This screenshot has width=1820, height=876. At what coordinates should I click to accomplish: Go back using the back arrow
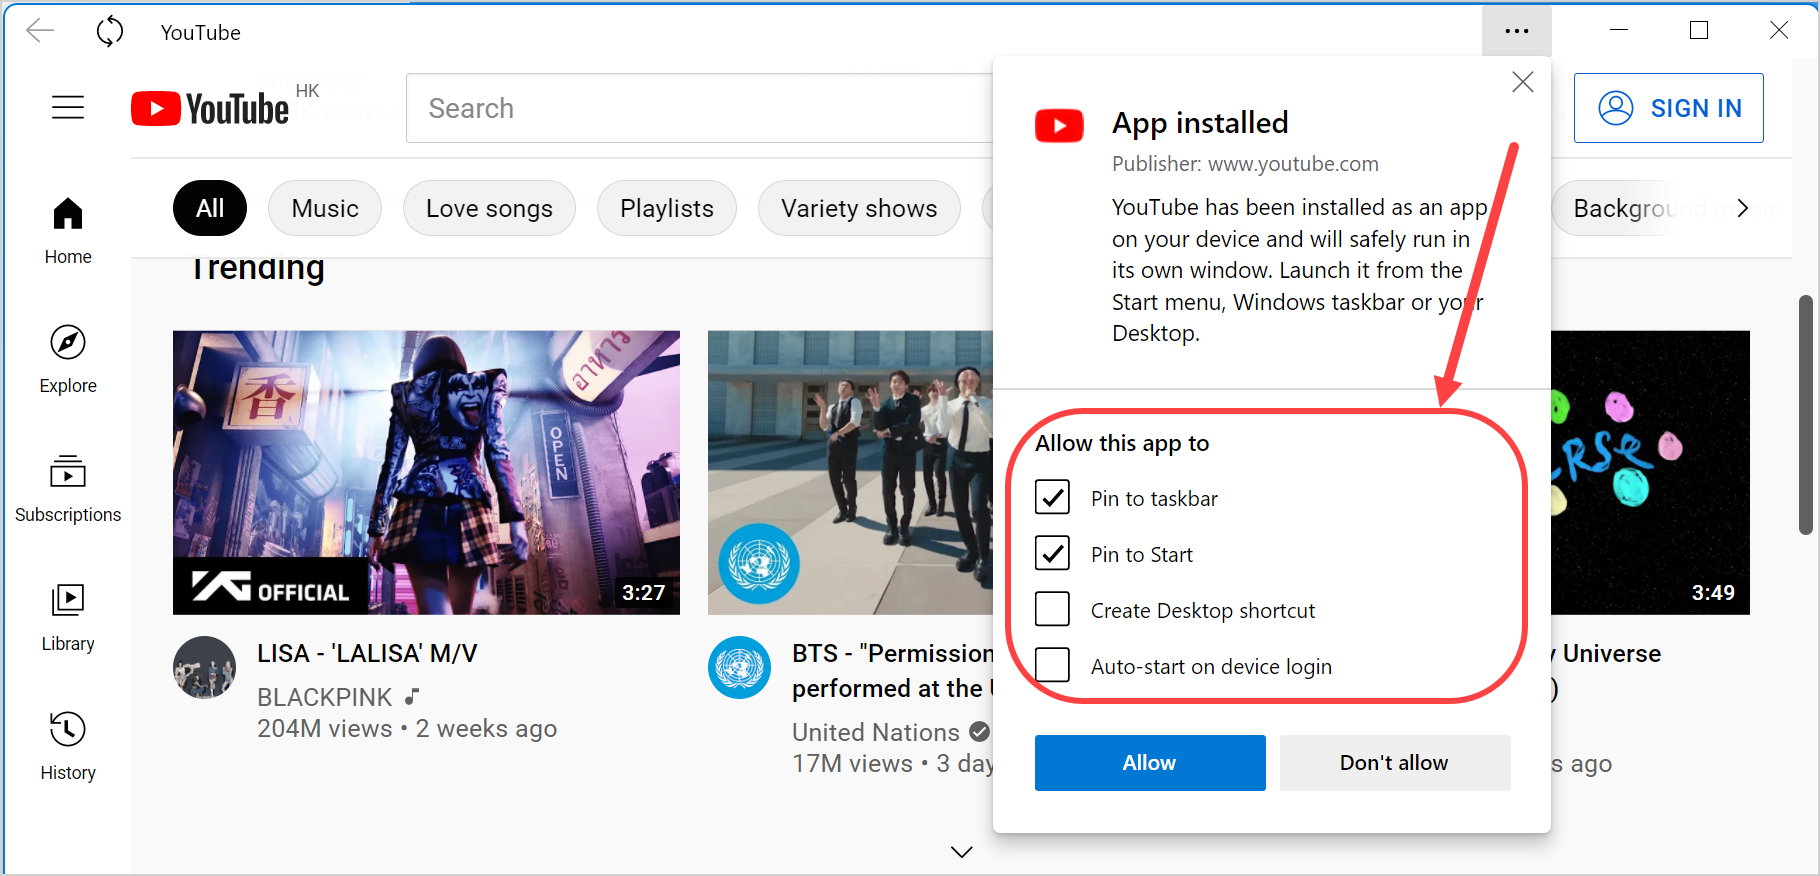[40, 31]
